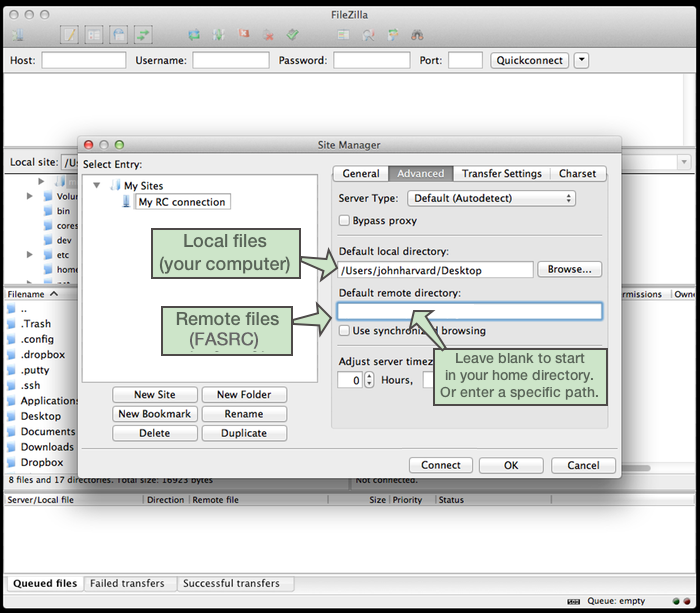
Task: Click Cancel in Site Manager
Action: pyautogui.click(x=583, y=465)
